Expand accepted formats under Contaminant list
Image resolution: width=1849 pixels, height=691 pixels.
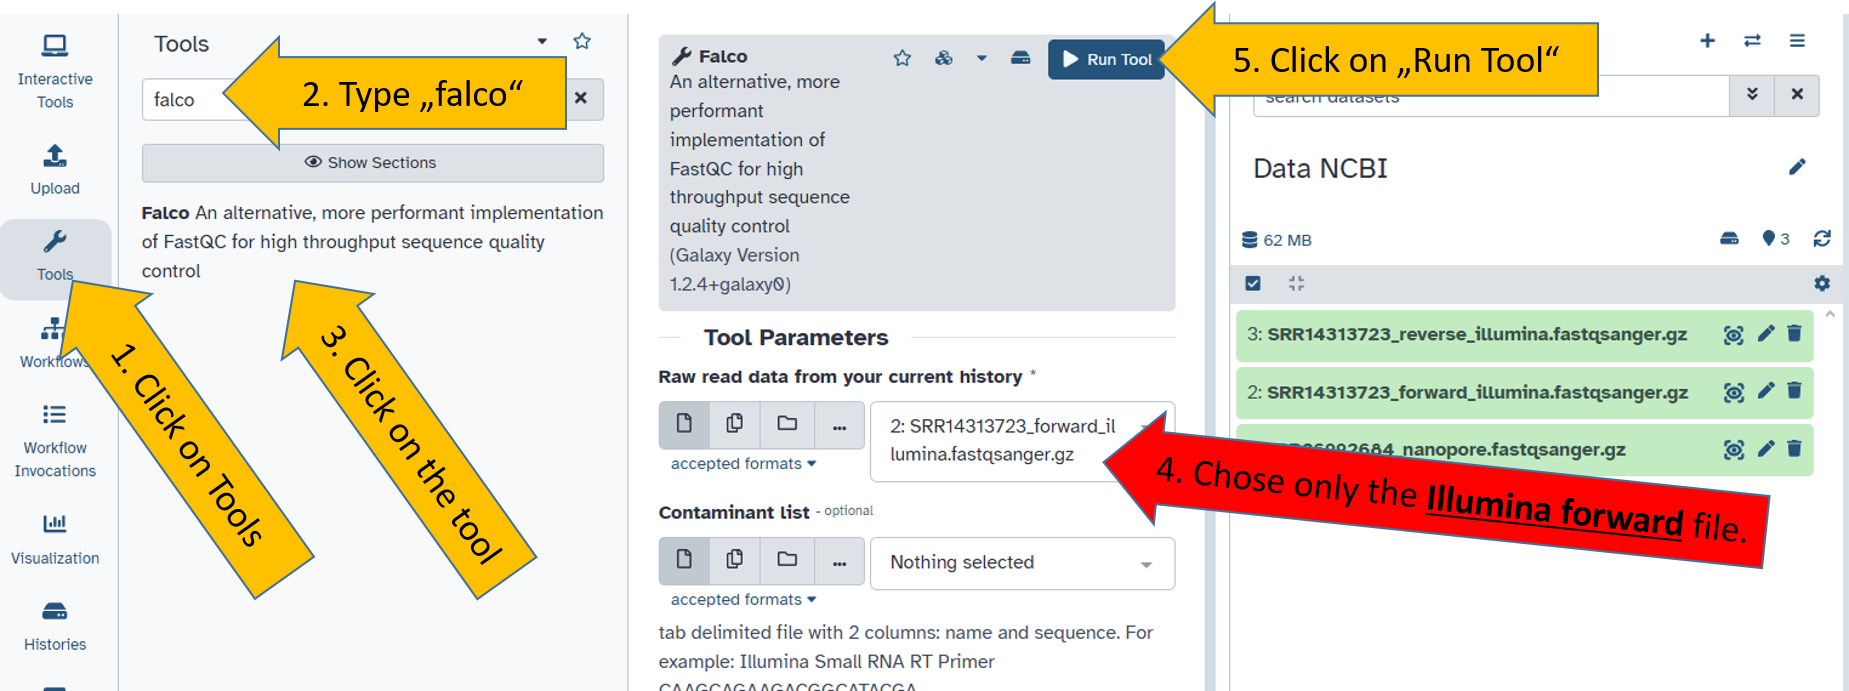point(743,600)
